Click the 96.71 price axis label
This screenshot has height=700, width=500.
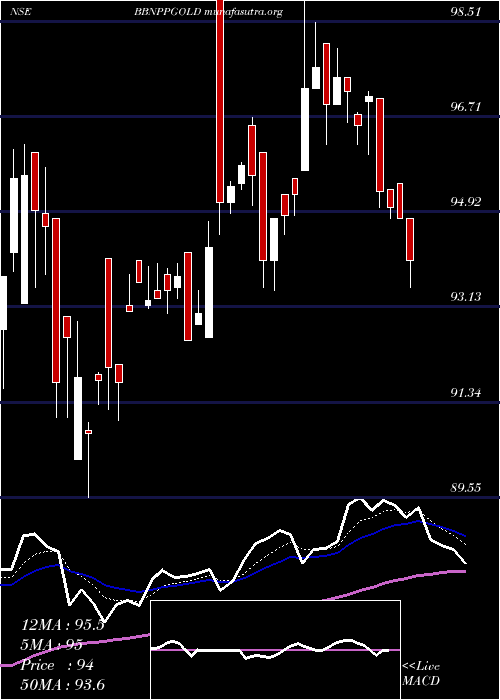click(466, 107)
